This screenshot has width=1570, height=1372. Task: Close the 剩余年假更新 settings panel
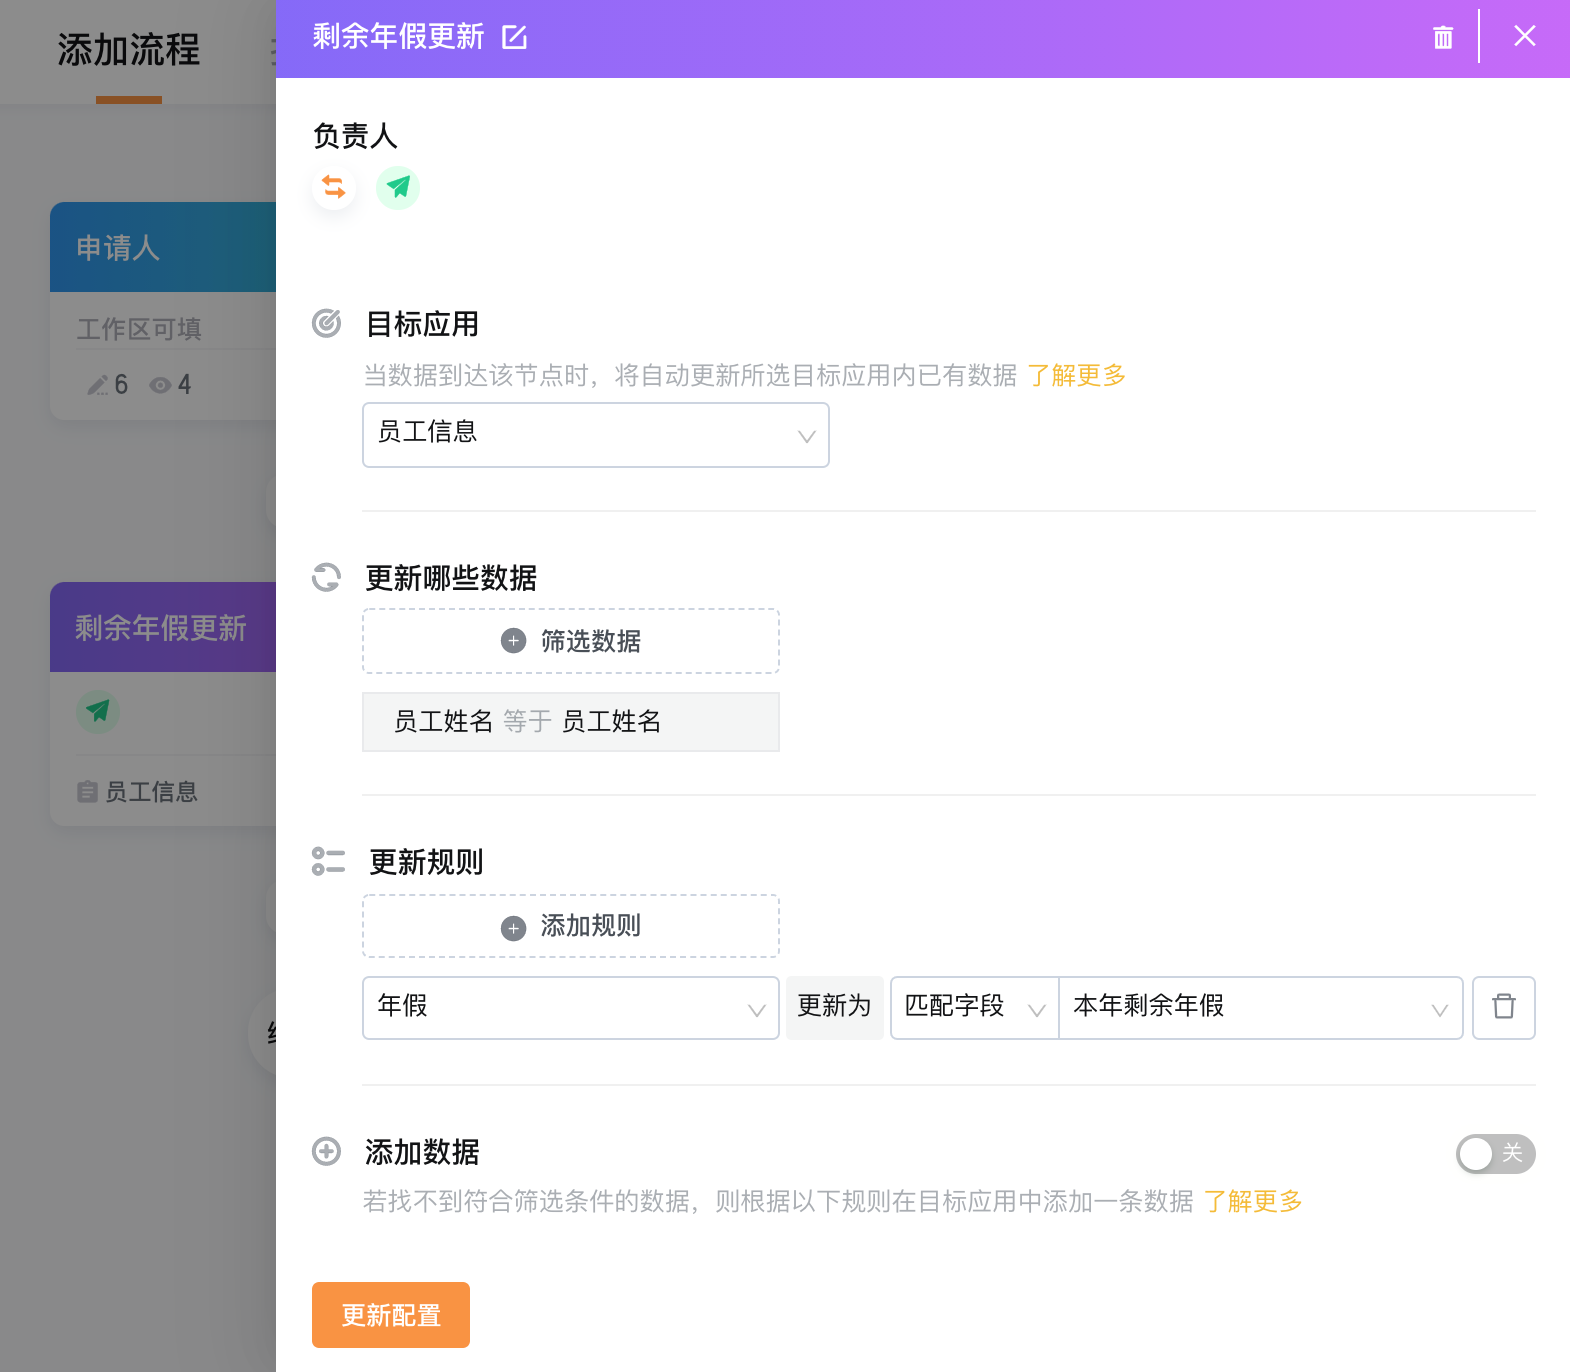(x=1525, y=37)
